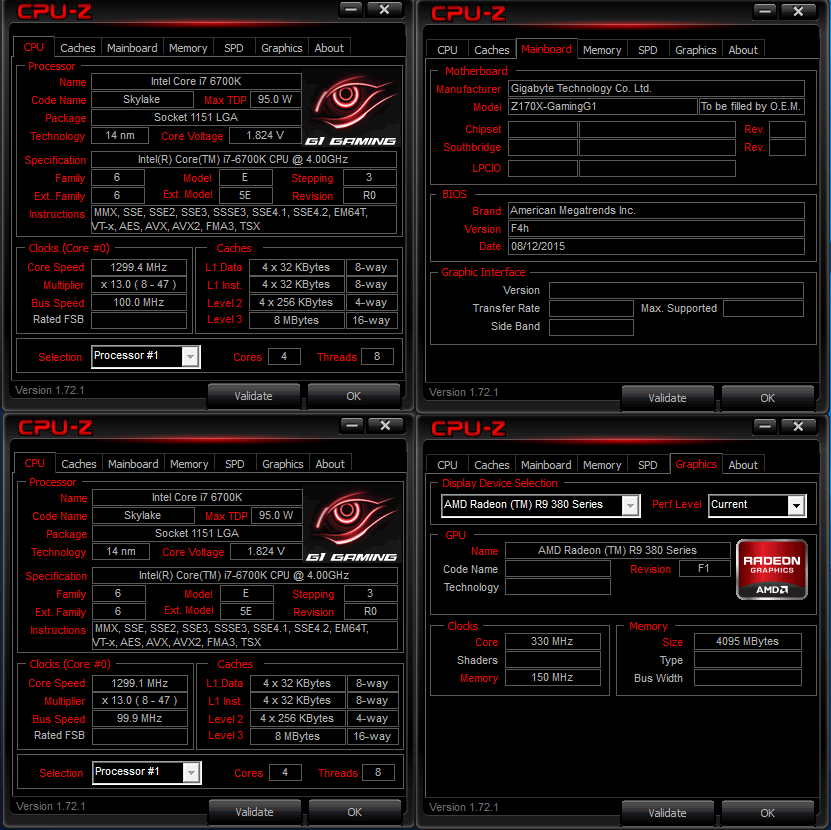Open the Memory tab in top-left window
Image resolution: width=831 pixels, height=830 pixels.
pos(188,48)
